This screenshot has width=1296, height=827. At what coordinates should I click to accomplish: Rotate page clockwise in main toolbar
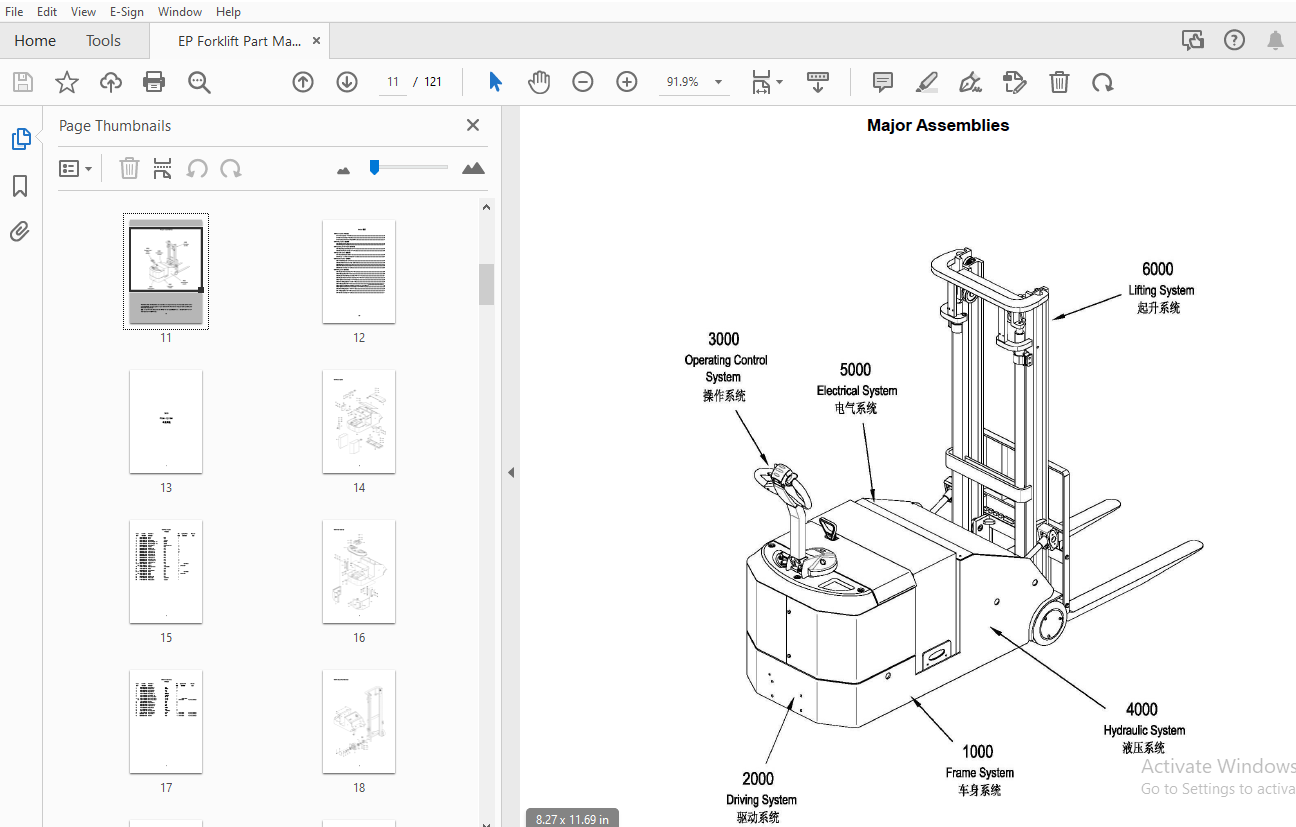[1103, 82]
